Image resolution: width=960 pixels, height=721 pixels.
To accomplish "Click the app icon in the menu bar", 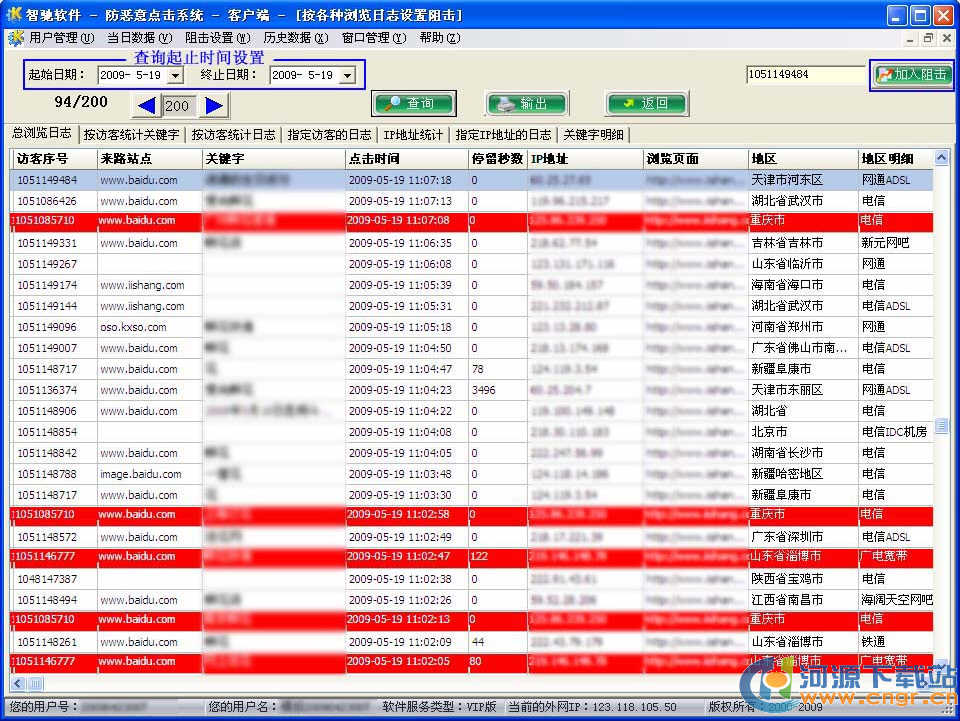I will (15, 38).
